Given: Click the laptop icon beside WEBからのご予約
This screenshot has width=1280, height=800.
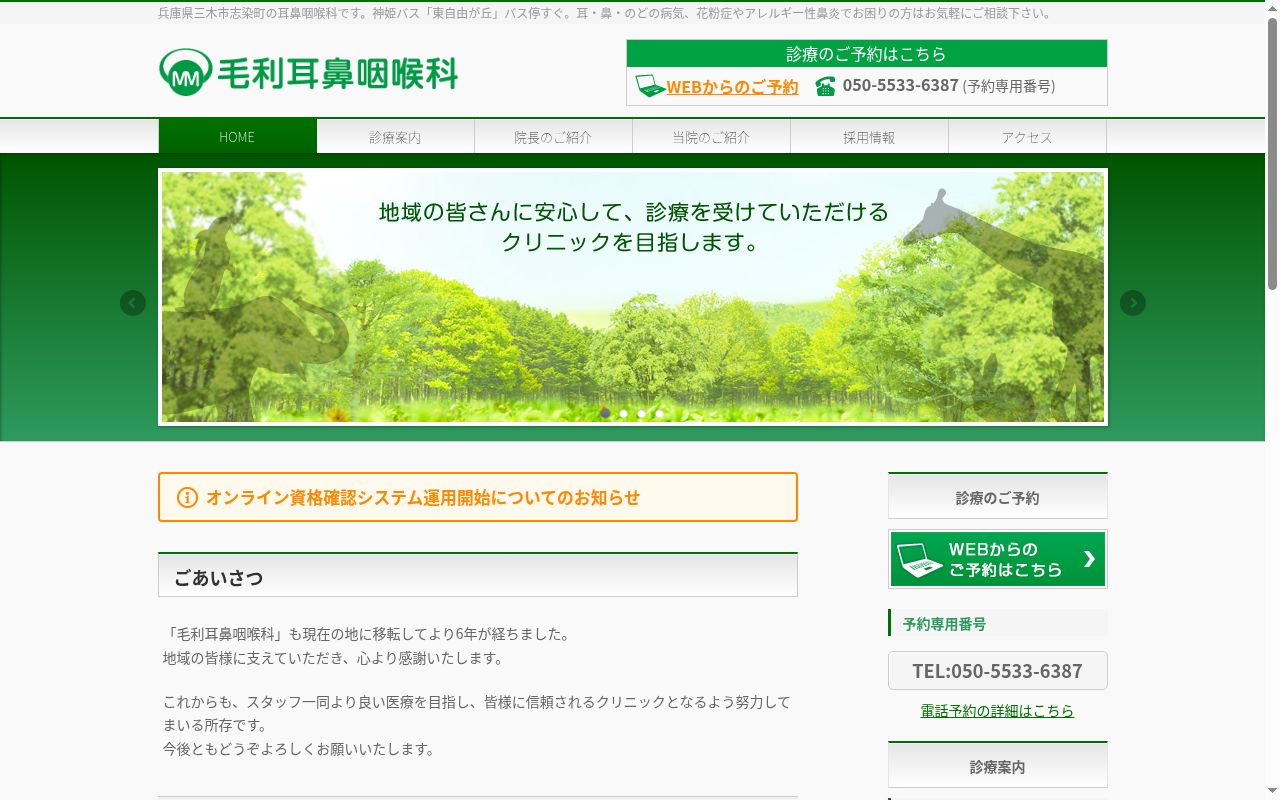Looking at the screenshot, I should [650, 86].
